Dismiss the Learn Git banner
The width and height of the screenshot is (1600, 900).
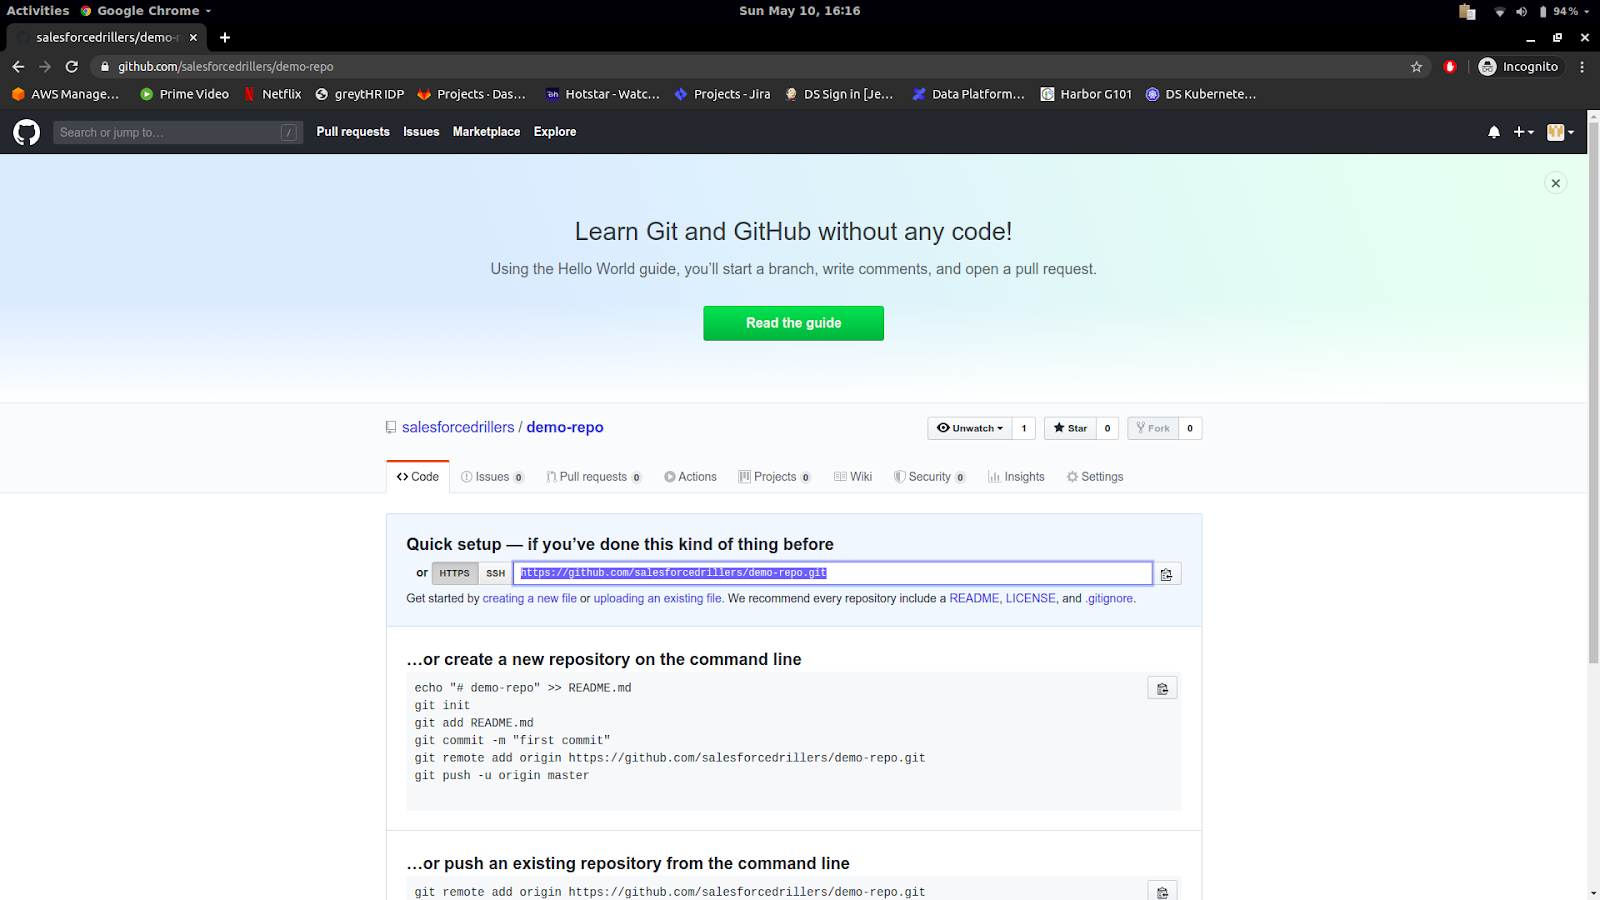1556,183
